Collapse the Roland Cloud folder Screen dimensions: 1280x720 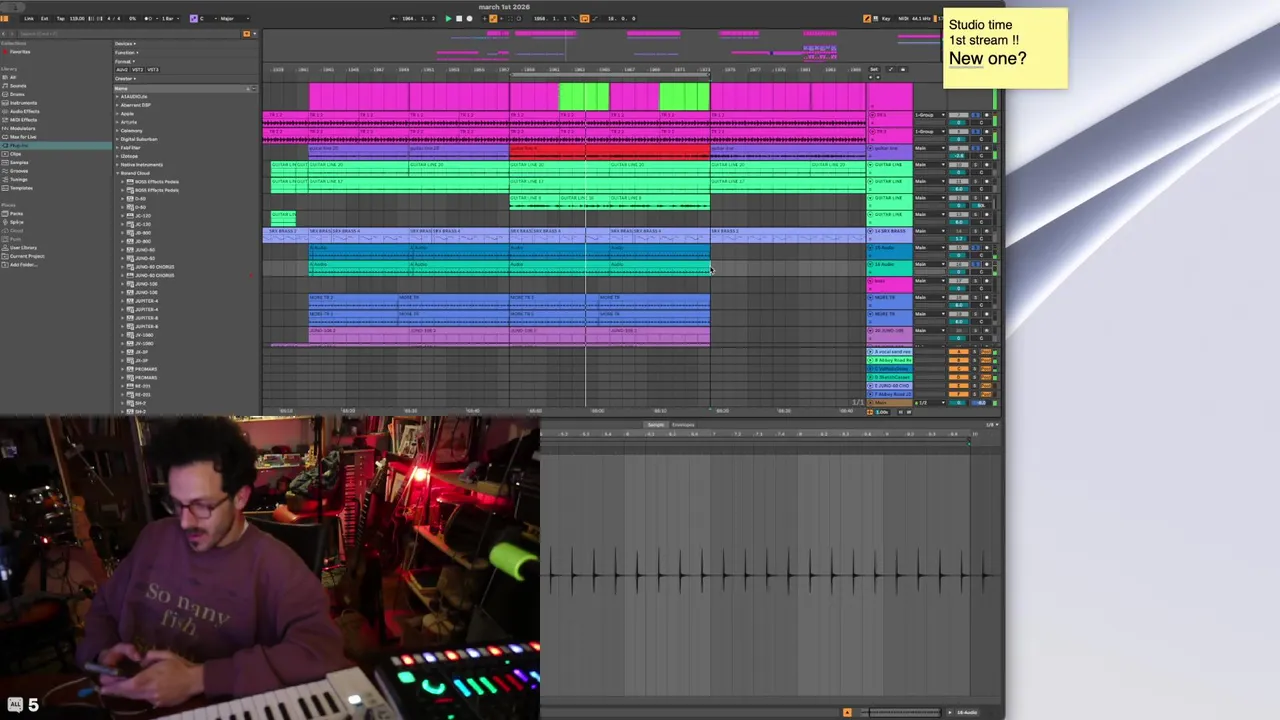pos(118,173)
